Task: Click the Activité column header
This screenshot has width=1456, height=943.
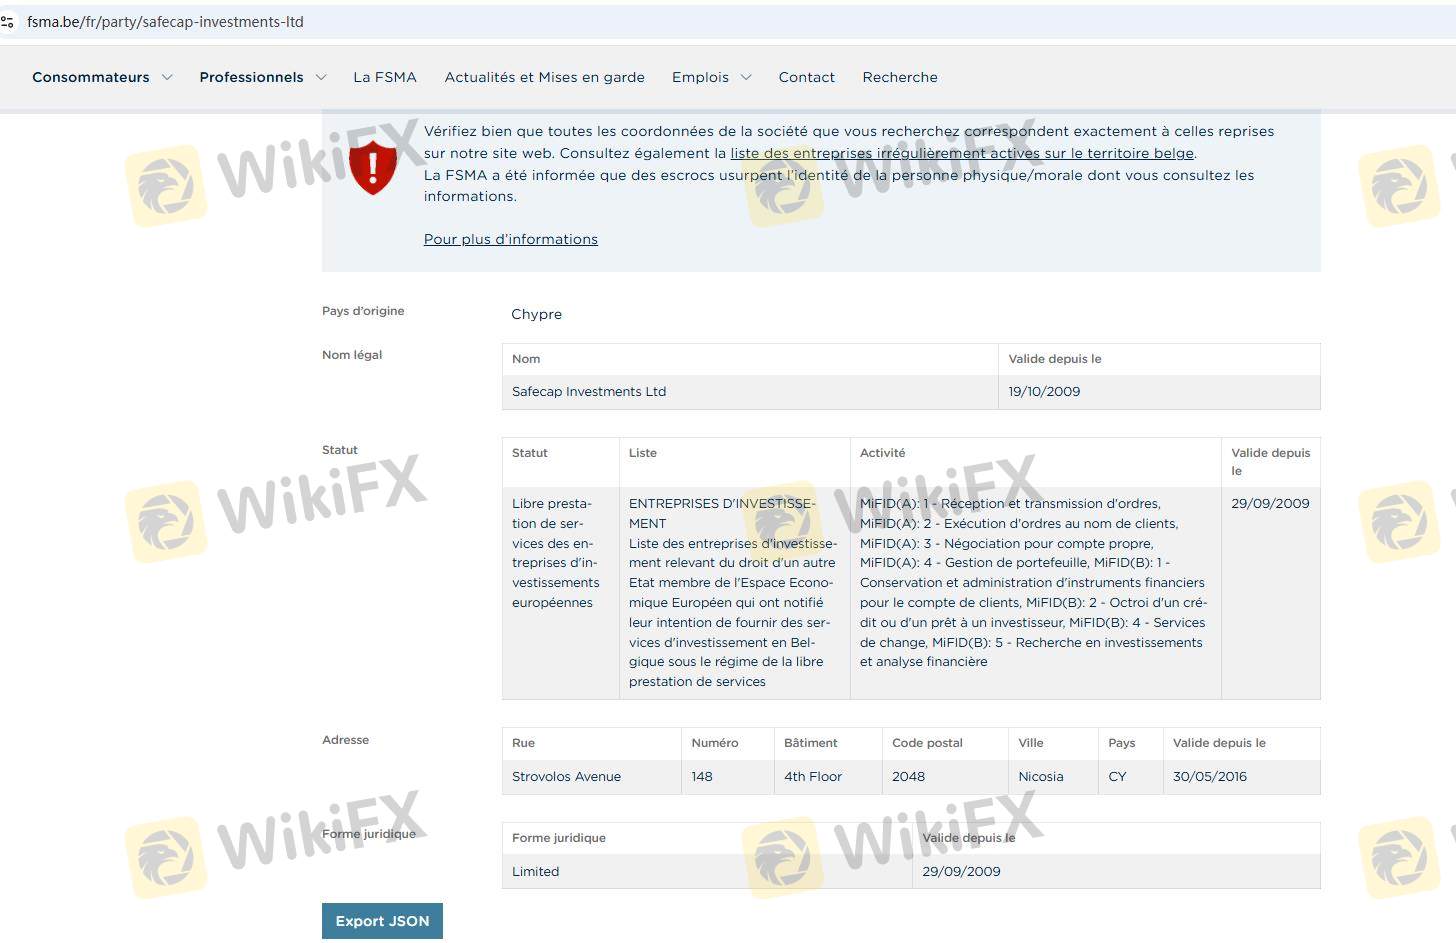Action: point(1036,462)
